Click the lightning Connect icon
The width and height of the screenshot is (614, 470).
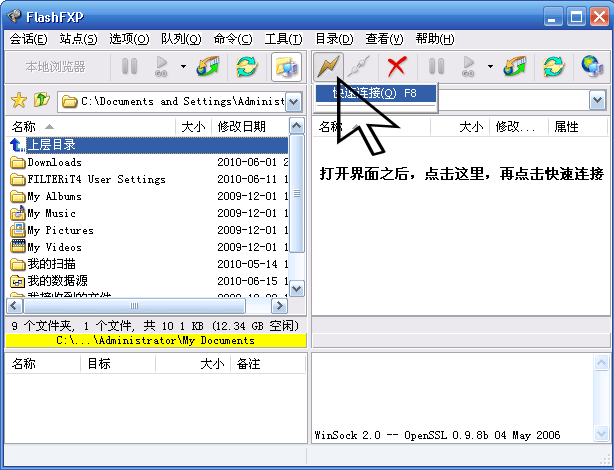tap(329, 66)
